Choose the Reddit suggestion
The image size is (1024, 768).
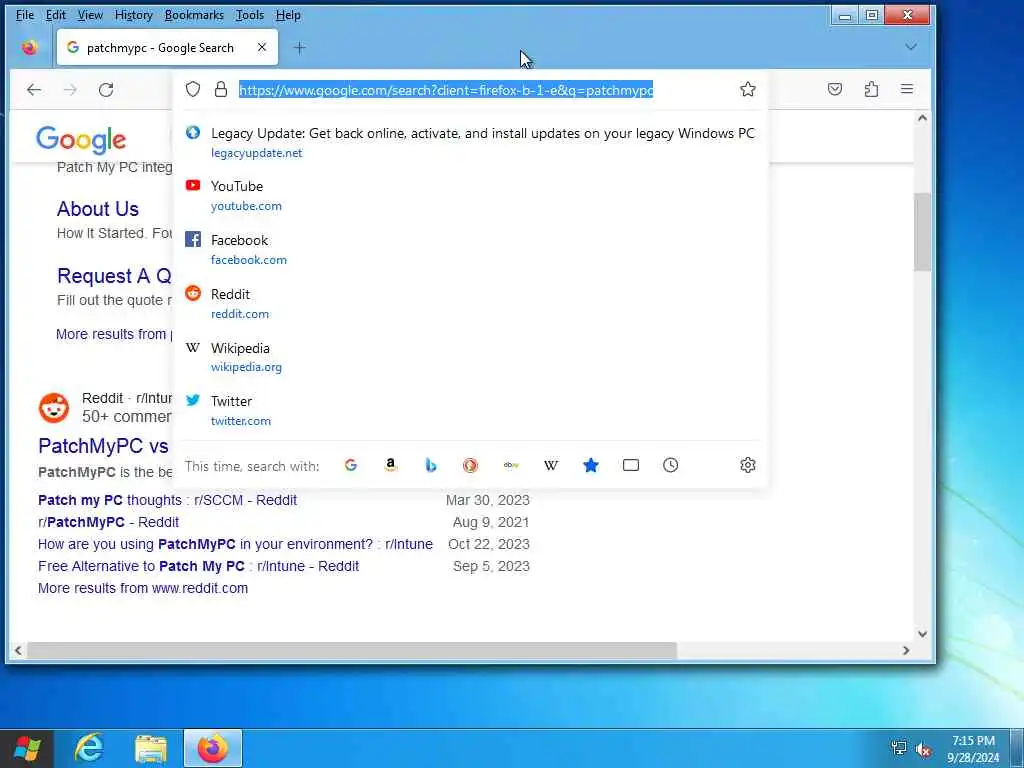tap(470, 304)
